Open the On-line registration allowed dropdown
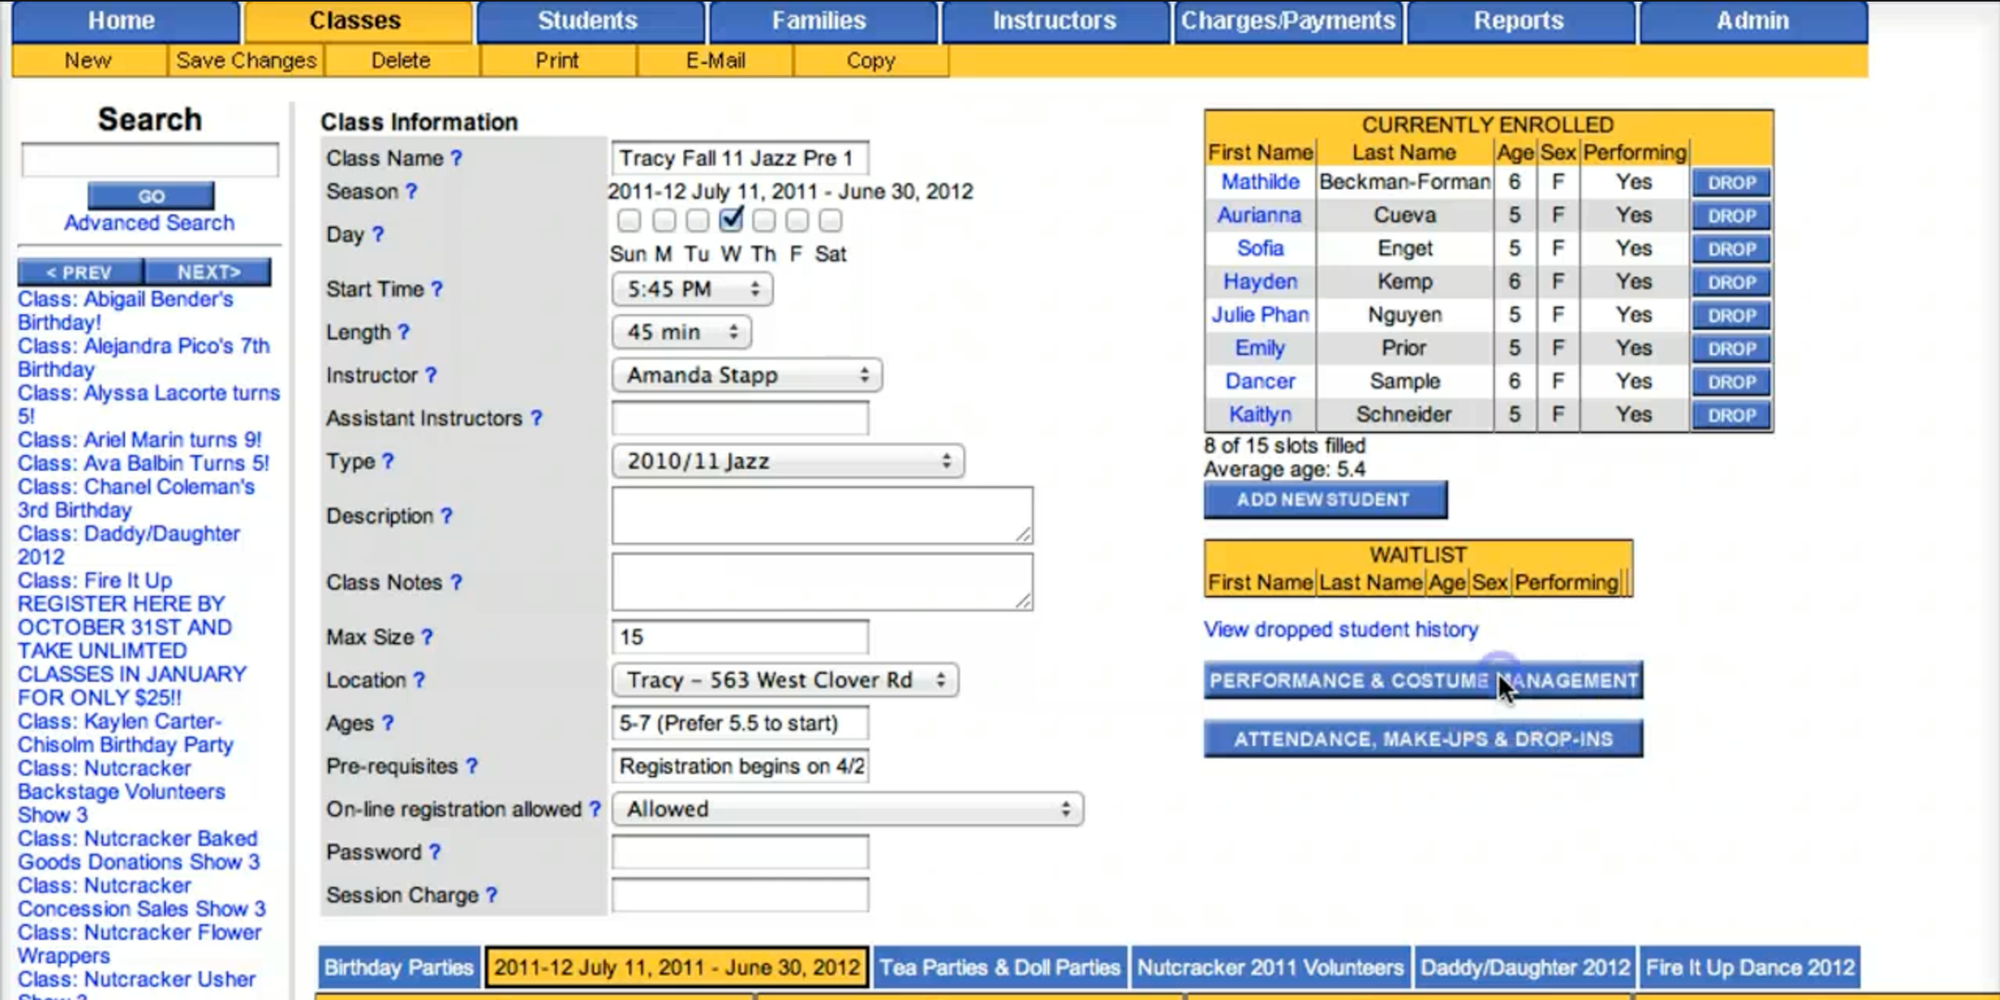The height and width of the screenshot is (1000, 2000). [x=848, y=808]
